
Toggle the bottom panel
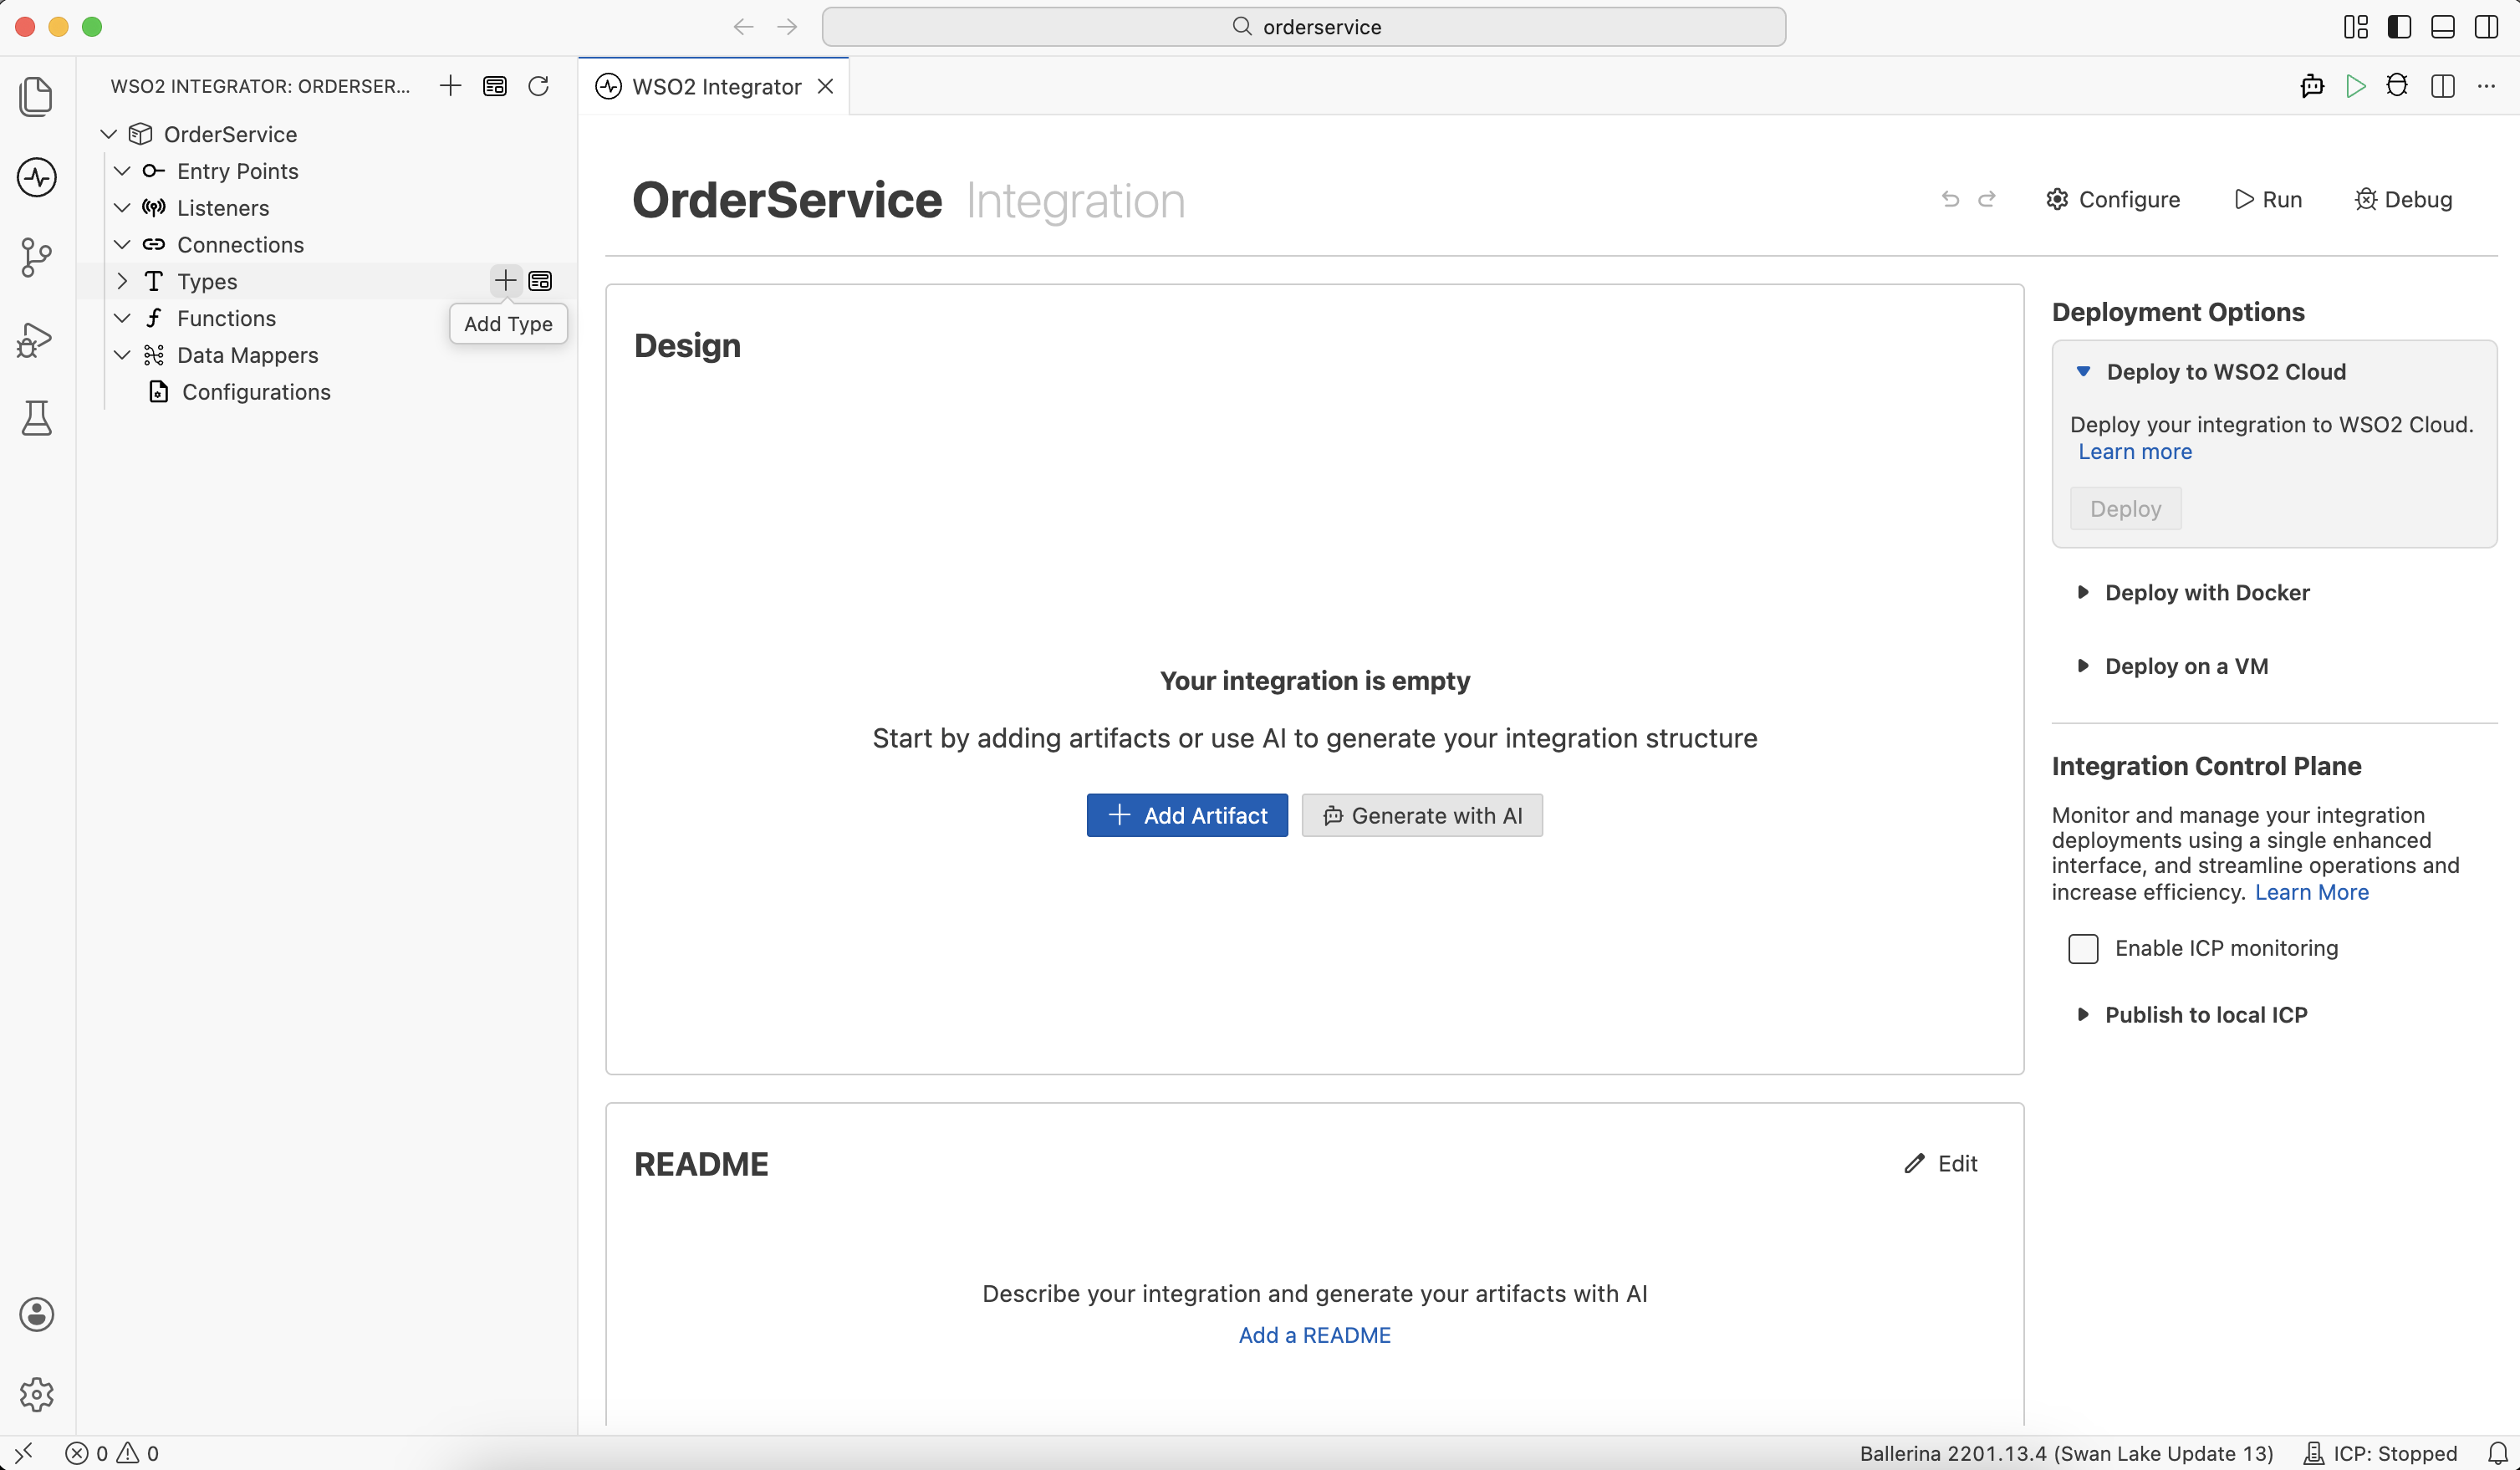coord(2443,27)
